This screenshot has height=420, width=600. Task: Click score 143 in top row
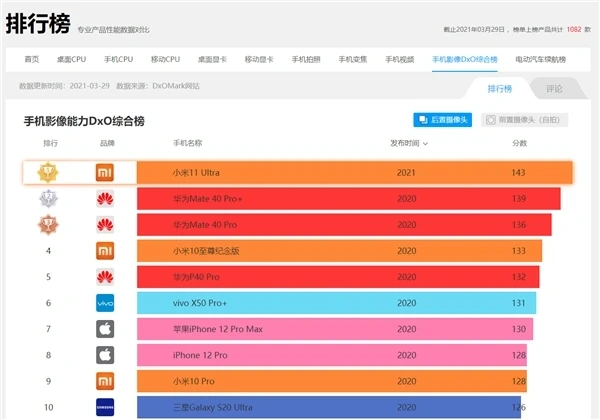tap(518, 173)
